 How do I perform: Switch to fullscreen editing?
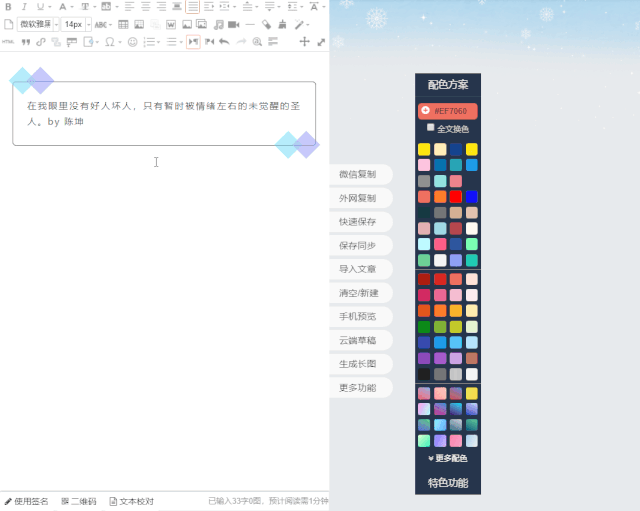click(321, 42)
